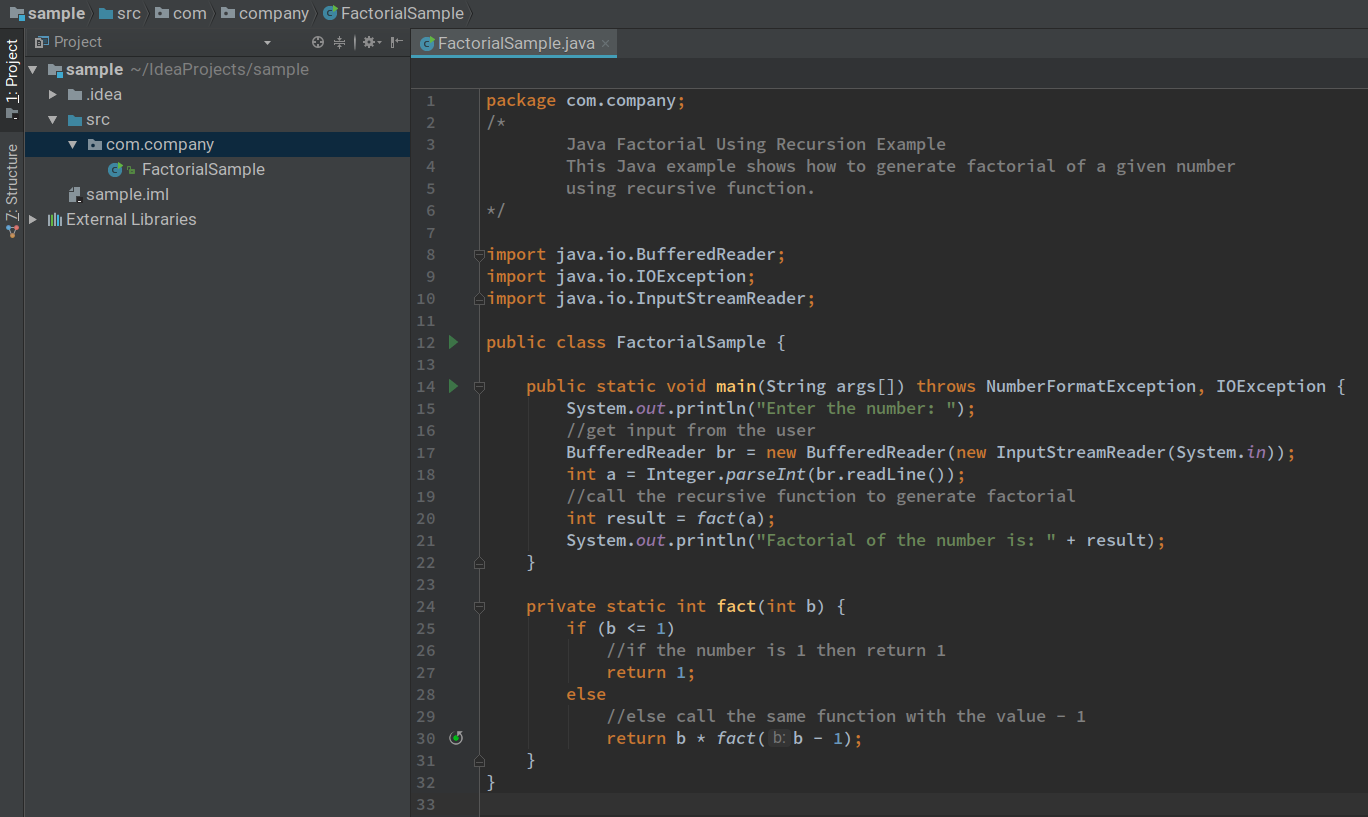Image resolution: width=1368 pixels, height=817 pixels.
Task: Collapse the com.company package node
Action: pos(73,144)
